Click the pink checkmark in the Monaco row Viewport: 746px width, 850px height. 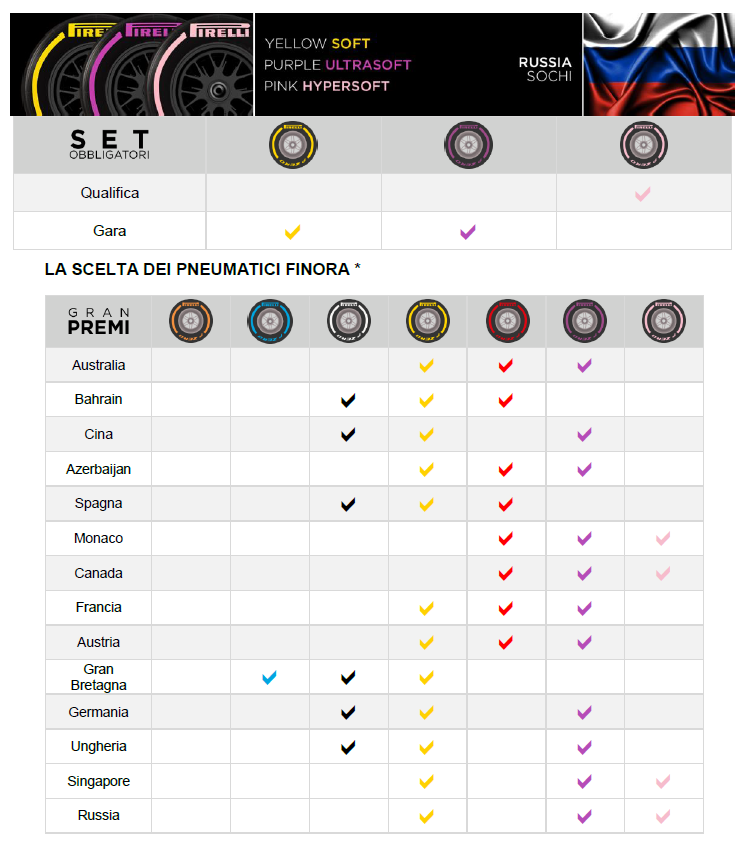click(662, 539)
